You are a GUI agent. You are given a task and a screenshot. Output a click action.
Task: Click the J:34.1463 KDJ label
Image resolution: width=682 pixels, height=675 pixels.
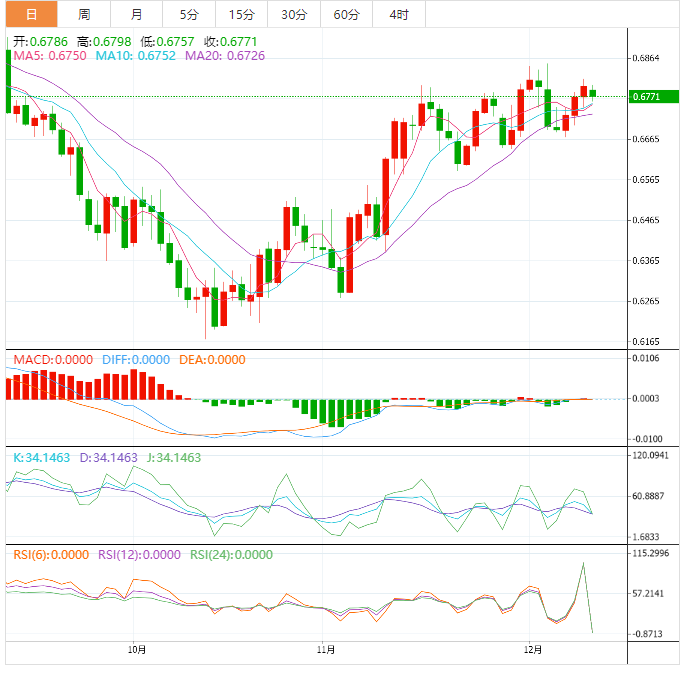tap(174, 458)
